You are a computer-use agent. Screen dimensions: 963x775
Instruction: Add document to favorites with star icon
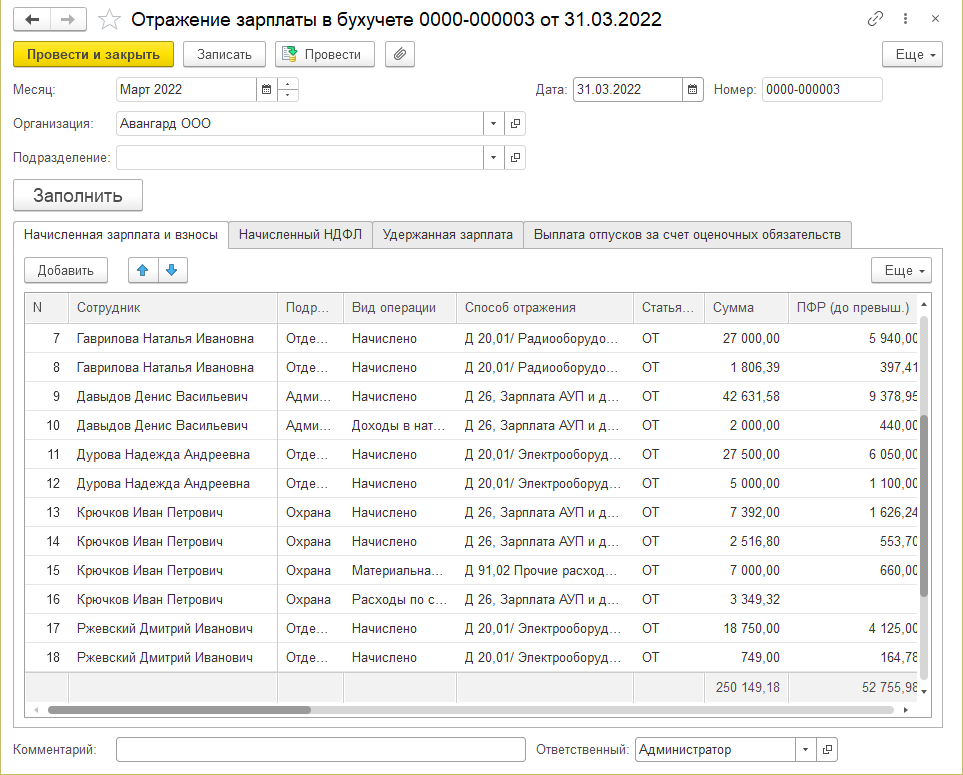click(112, 19)
